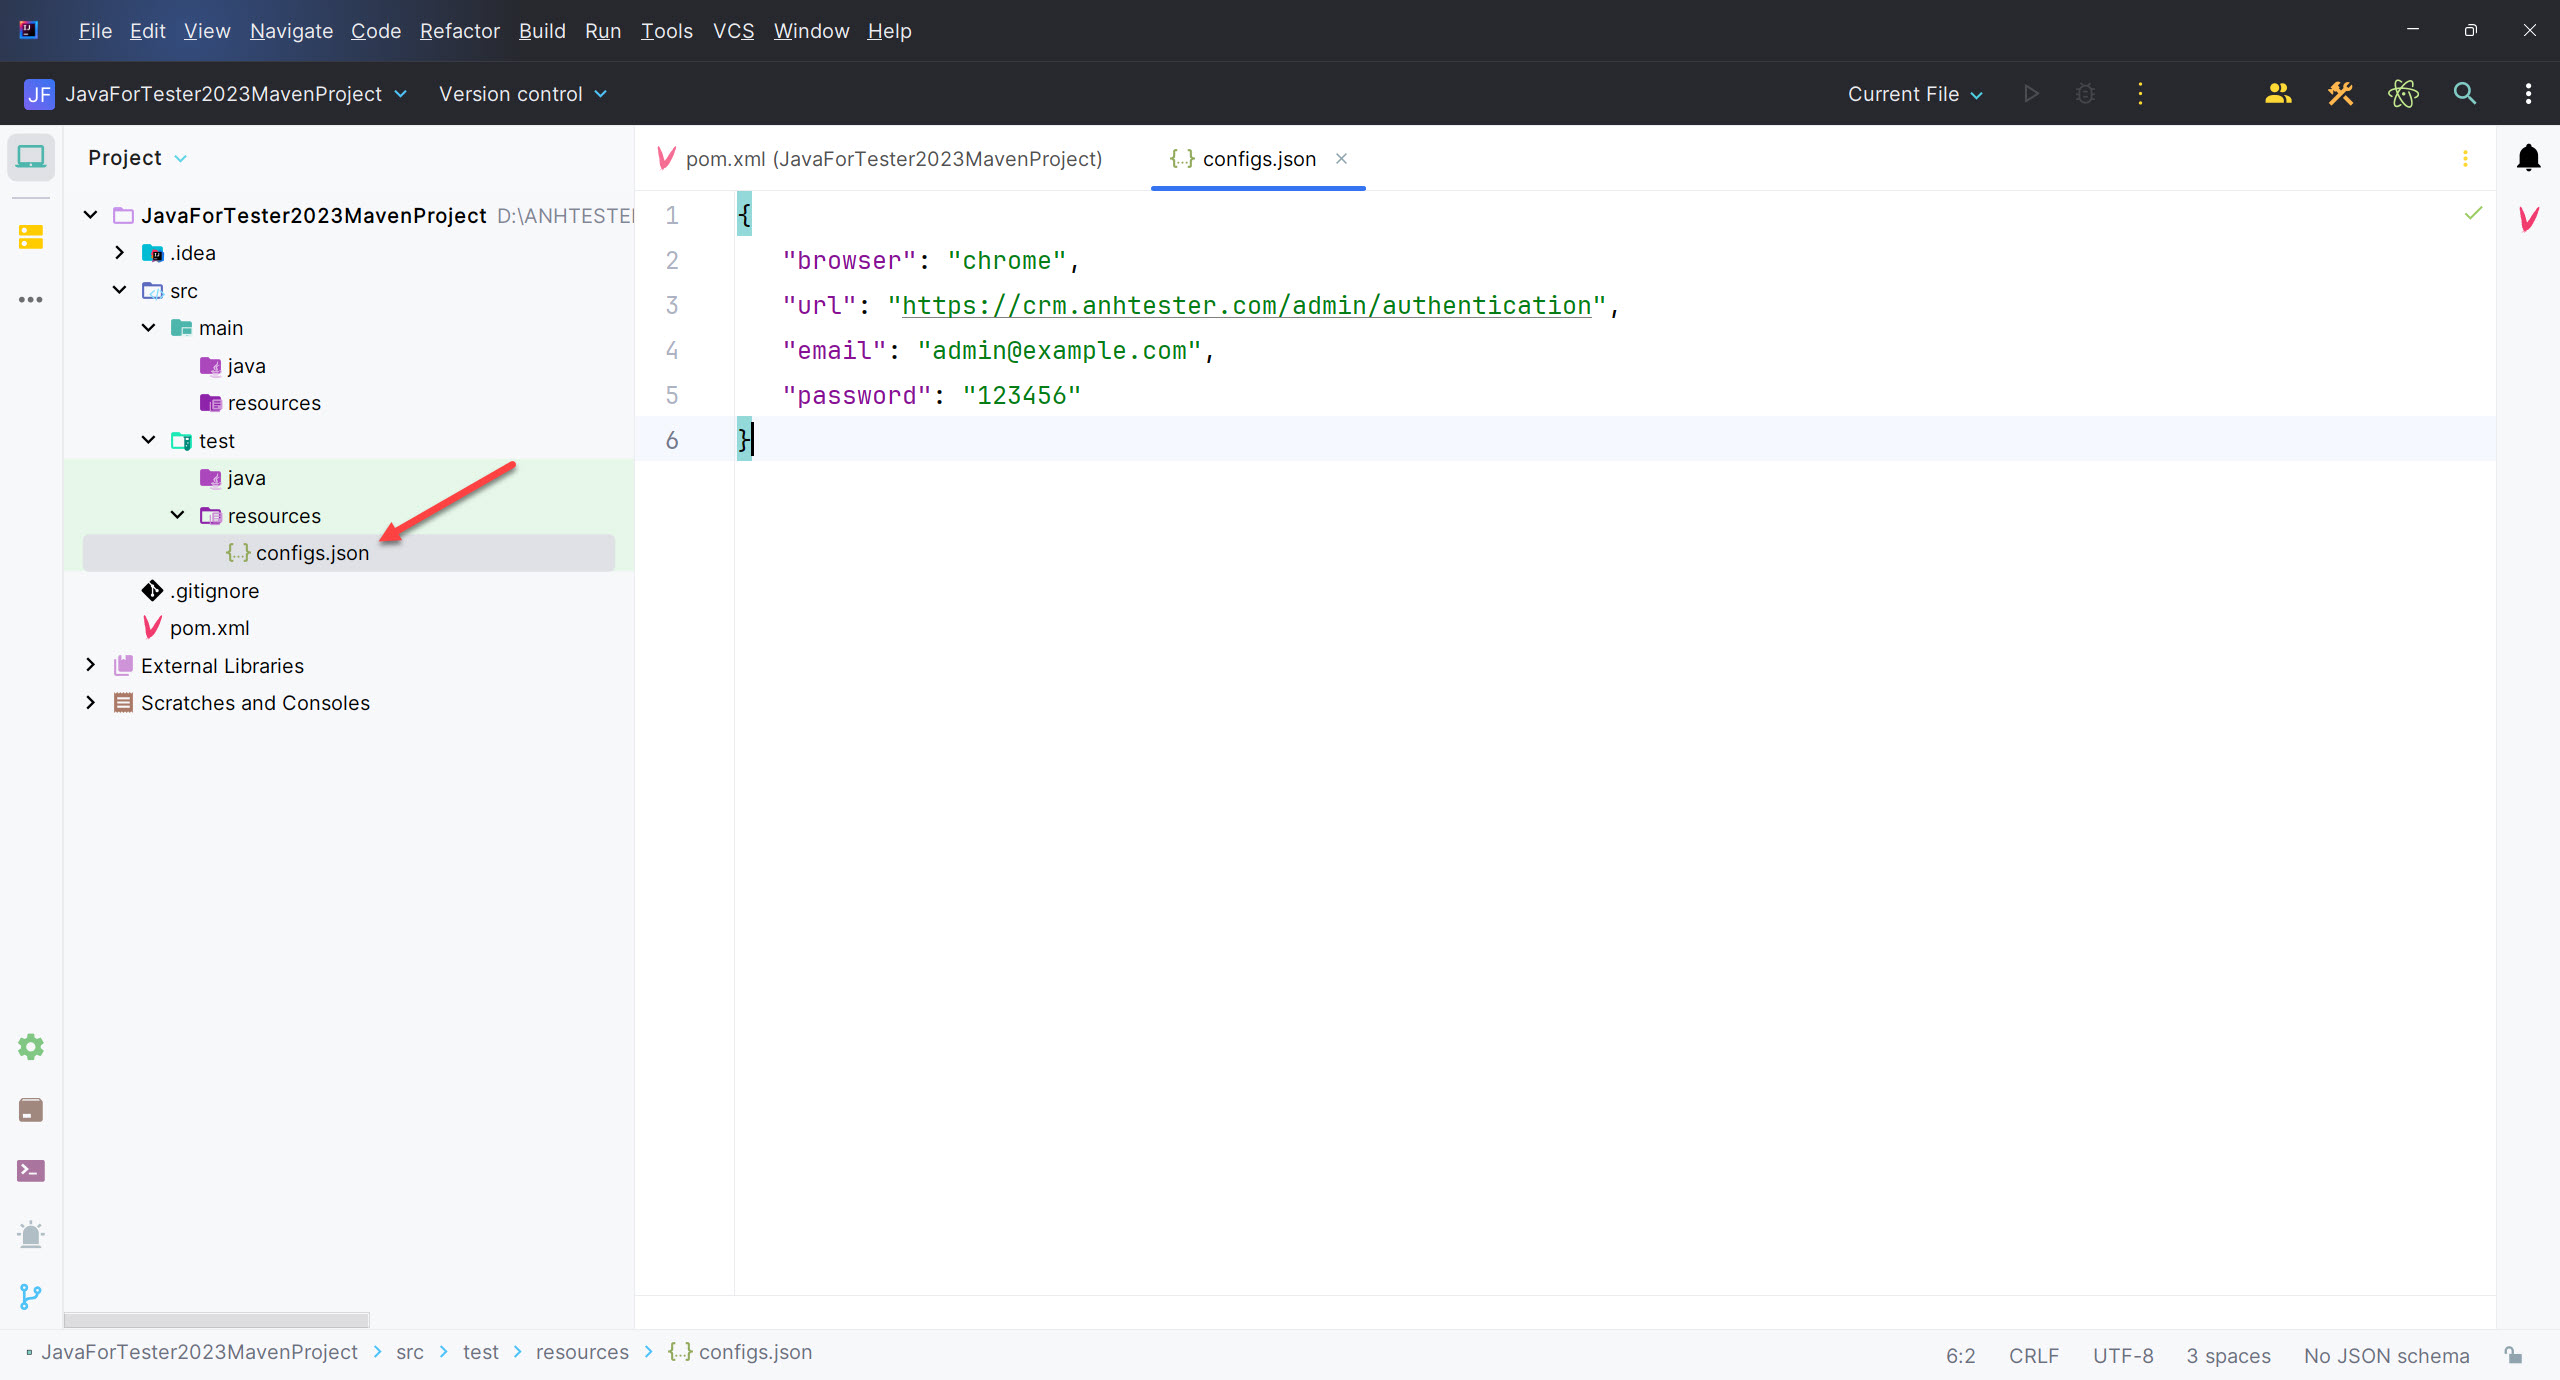
Task: Expand Scratches and Consoles node
Action: pyautogui.click(x=90, y=702)
